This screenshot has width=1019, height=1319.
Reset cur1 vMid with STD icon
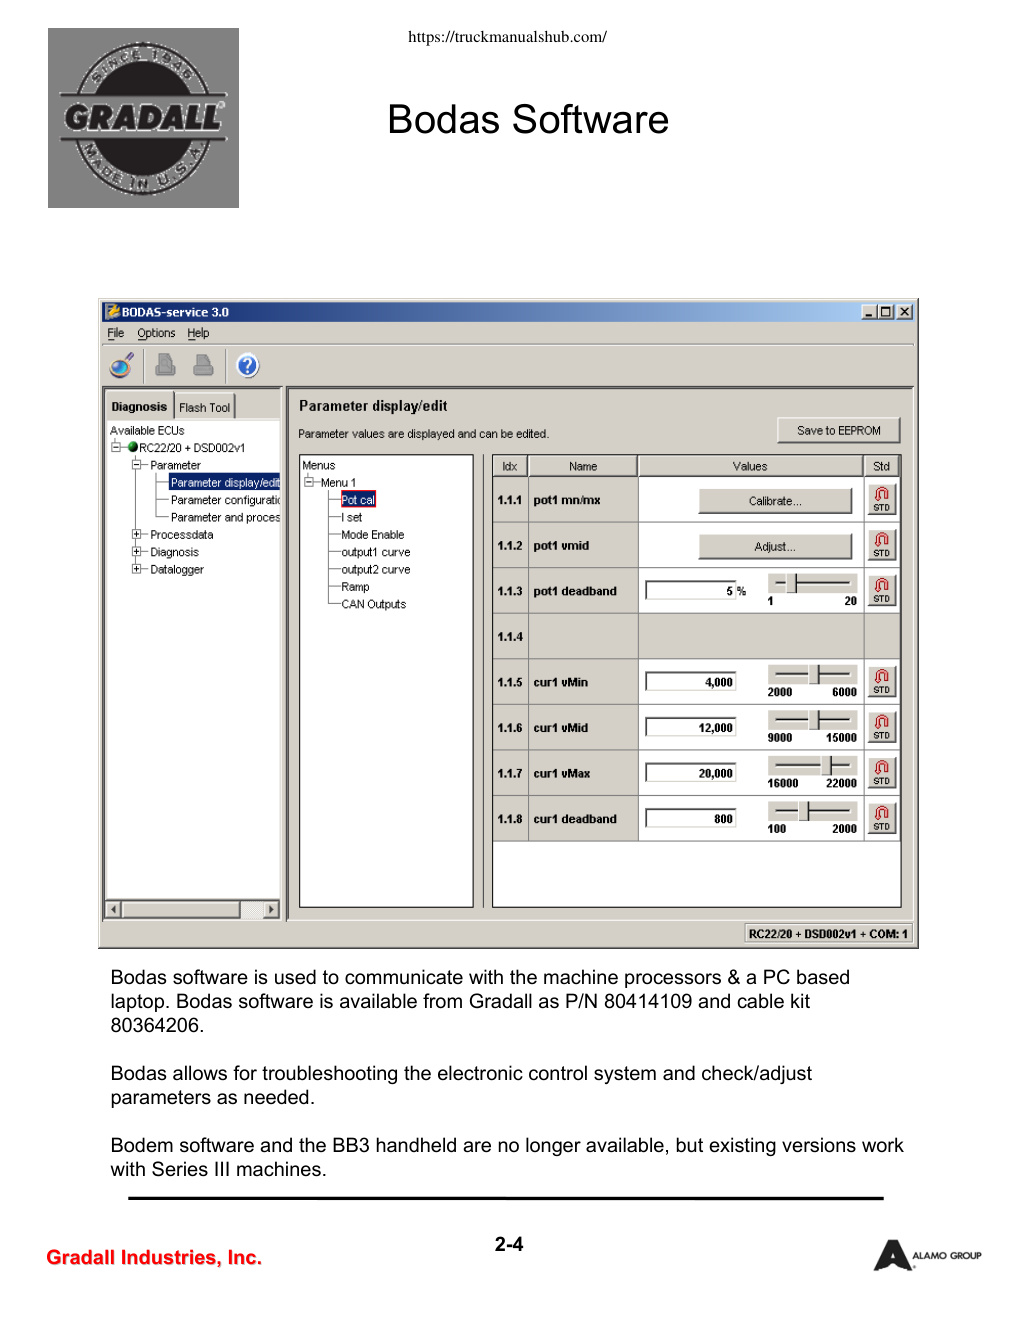[881, 727]
